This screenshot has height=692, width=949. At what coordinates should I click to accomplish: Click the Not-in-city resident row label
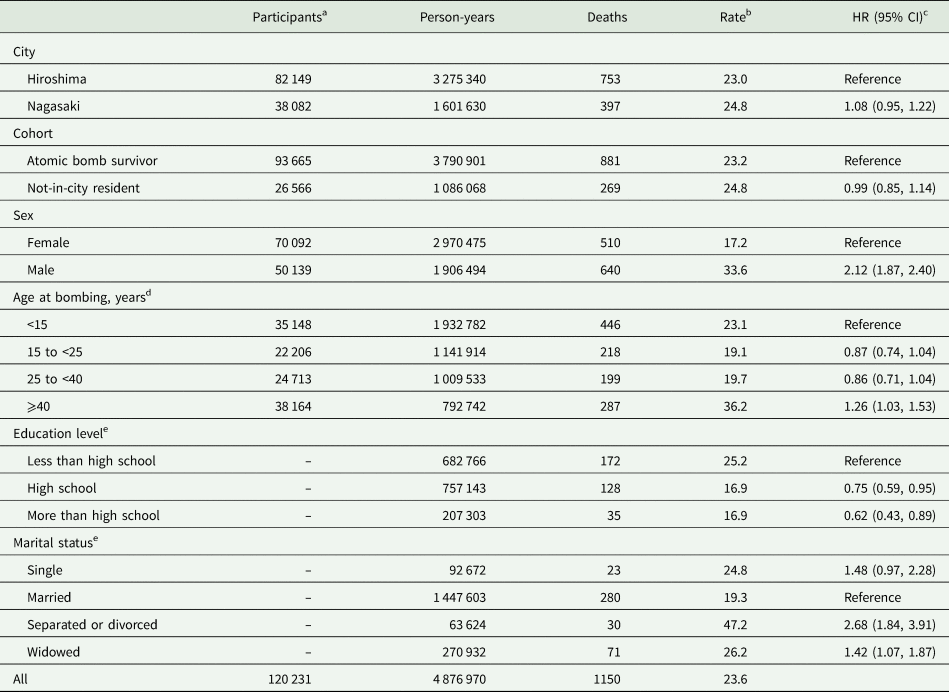(x=93, y=186)
